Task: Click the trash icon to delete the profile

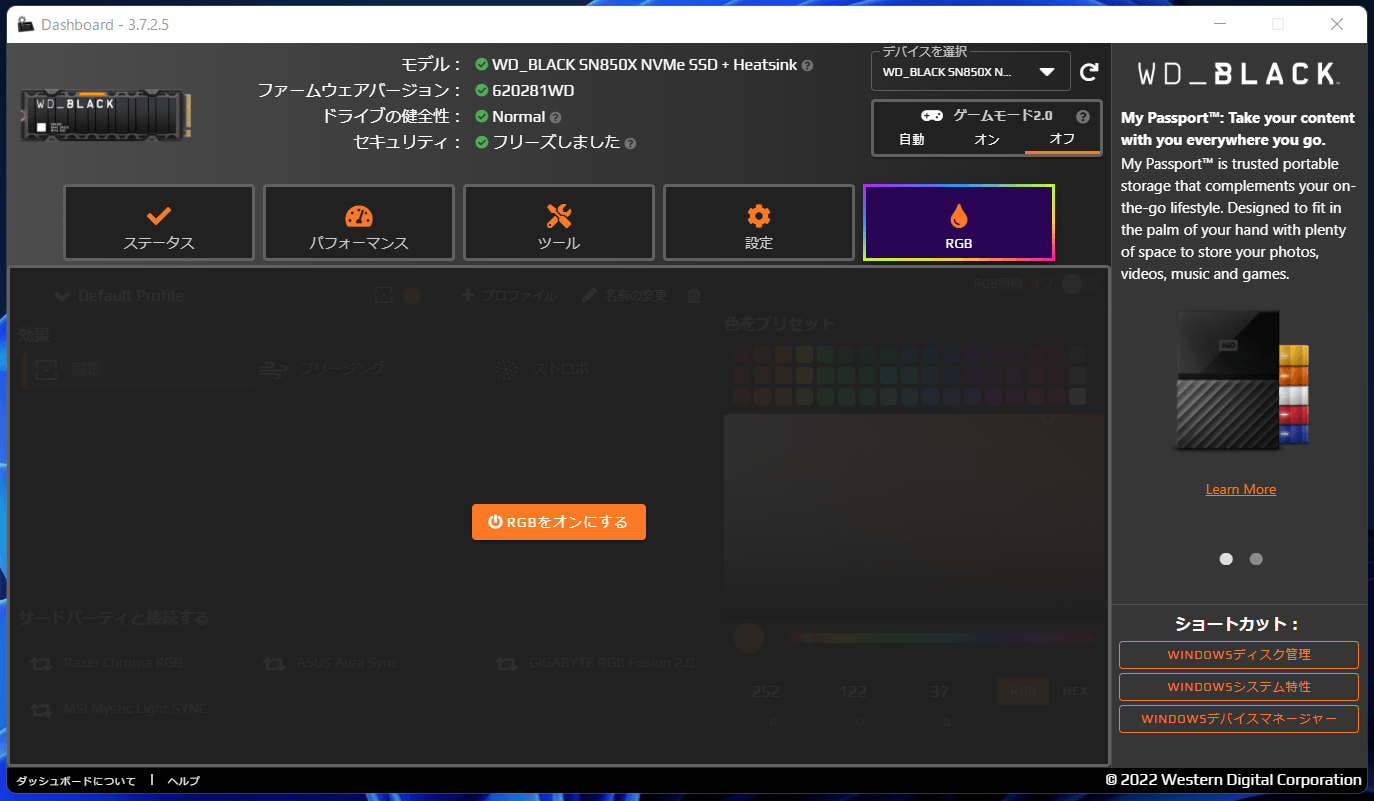Action: (694, 296)
